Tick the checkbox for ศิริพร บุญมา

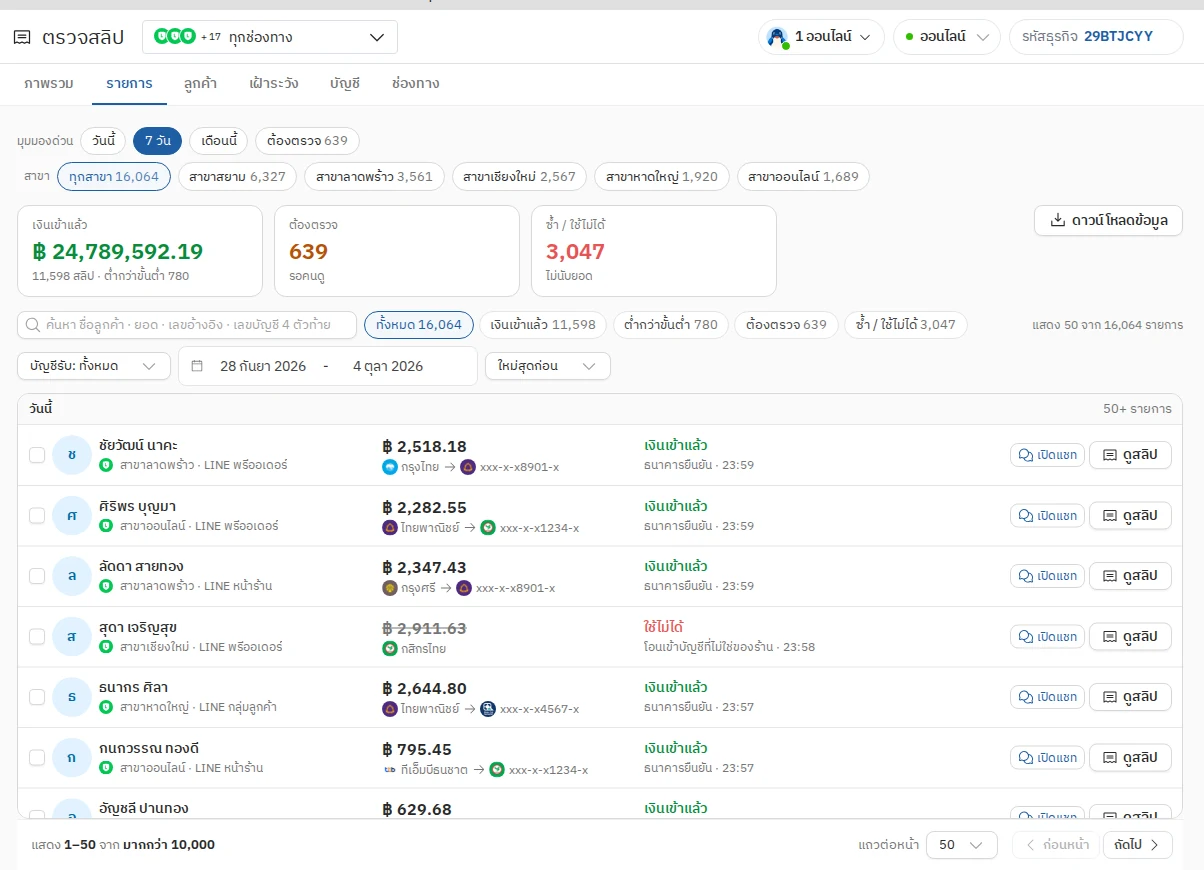[x=37, y=516]
